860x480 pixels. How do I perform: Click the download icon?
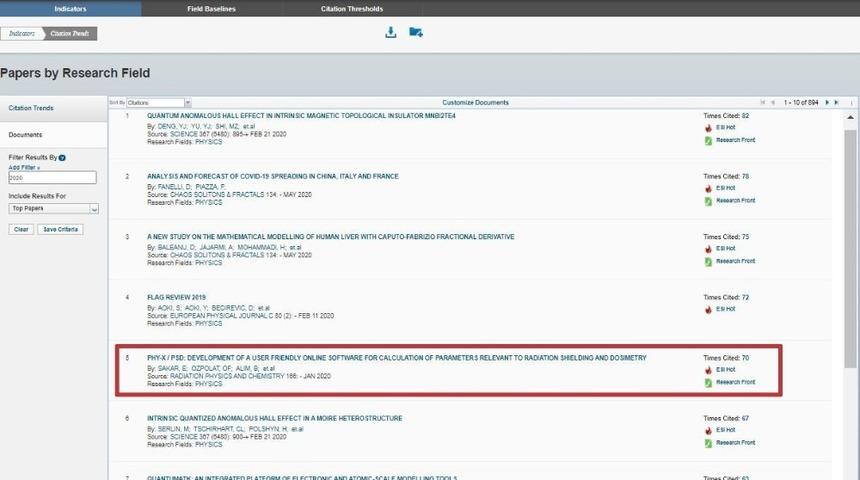391,32
